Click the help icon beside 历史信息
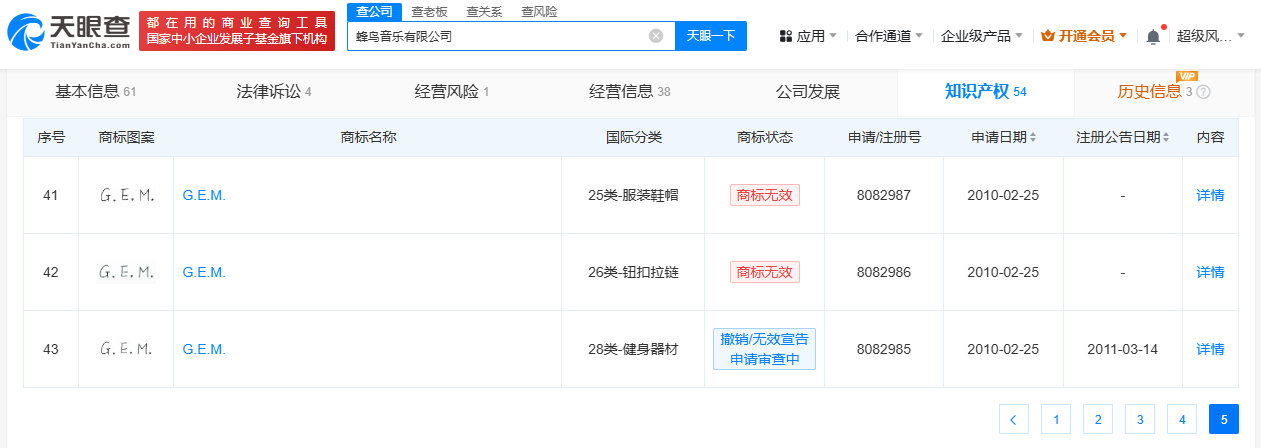Image resolution: width=1261 pixels, height=448 pixels. pyautogui.click(x=1203, y=92)
